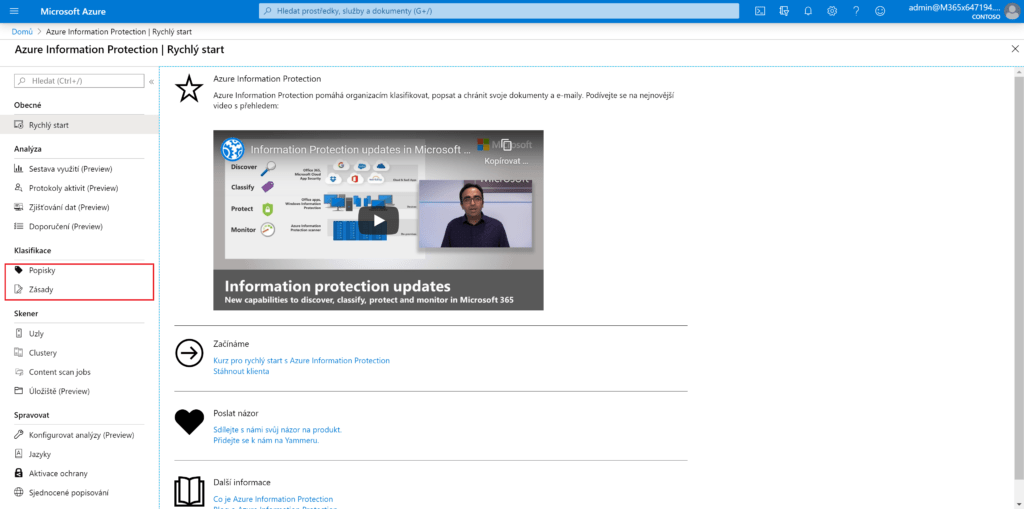Open Content scan jobs item

[60, 371]
